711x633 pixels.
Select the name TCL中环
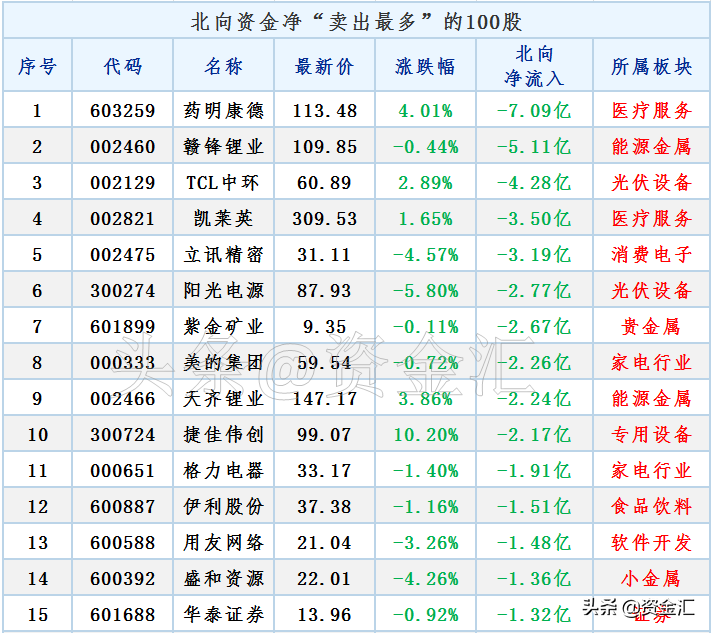(x=223, y=183)
